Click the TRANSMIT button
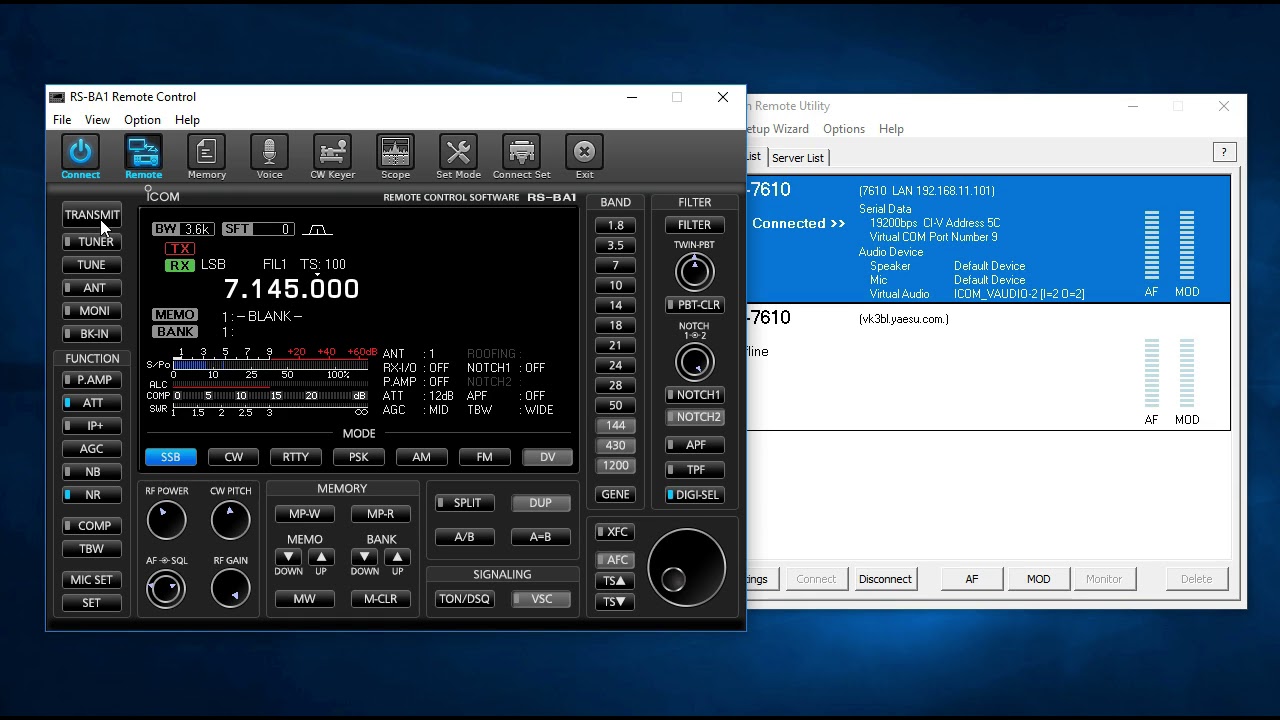Viewport: 1280px width, 720px height. [91, 215]
